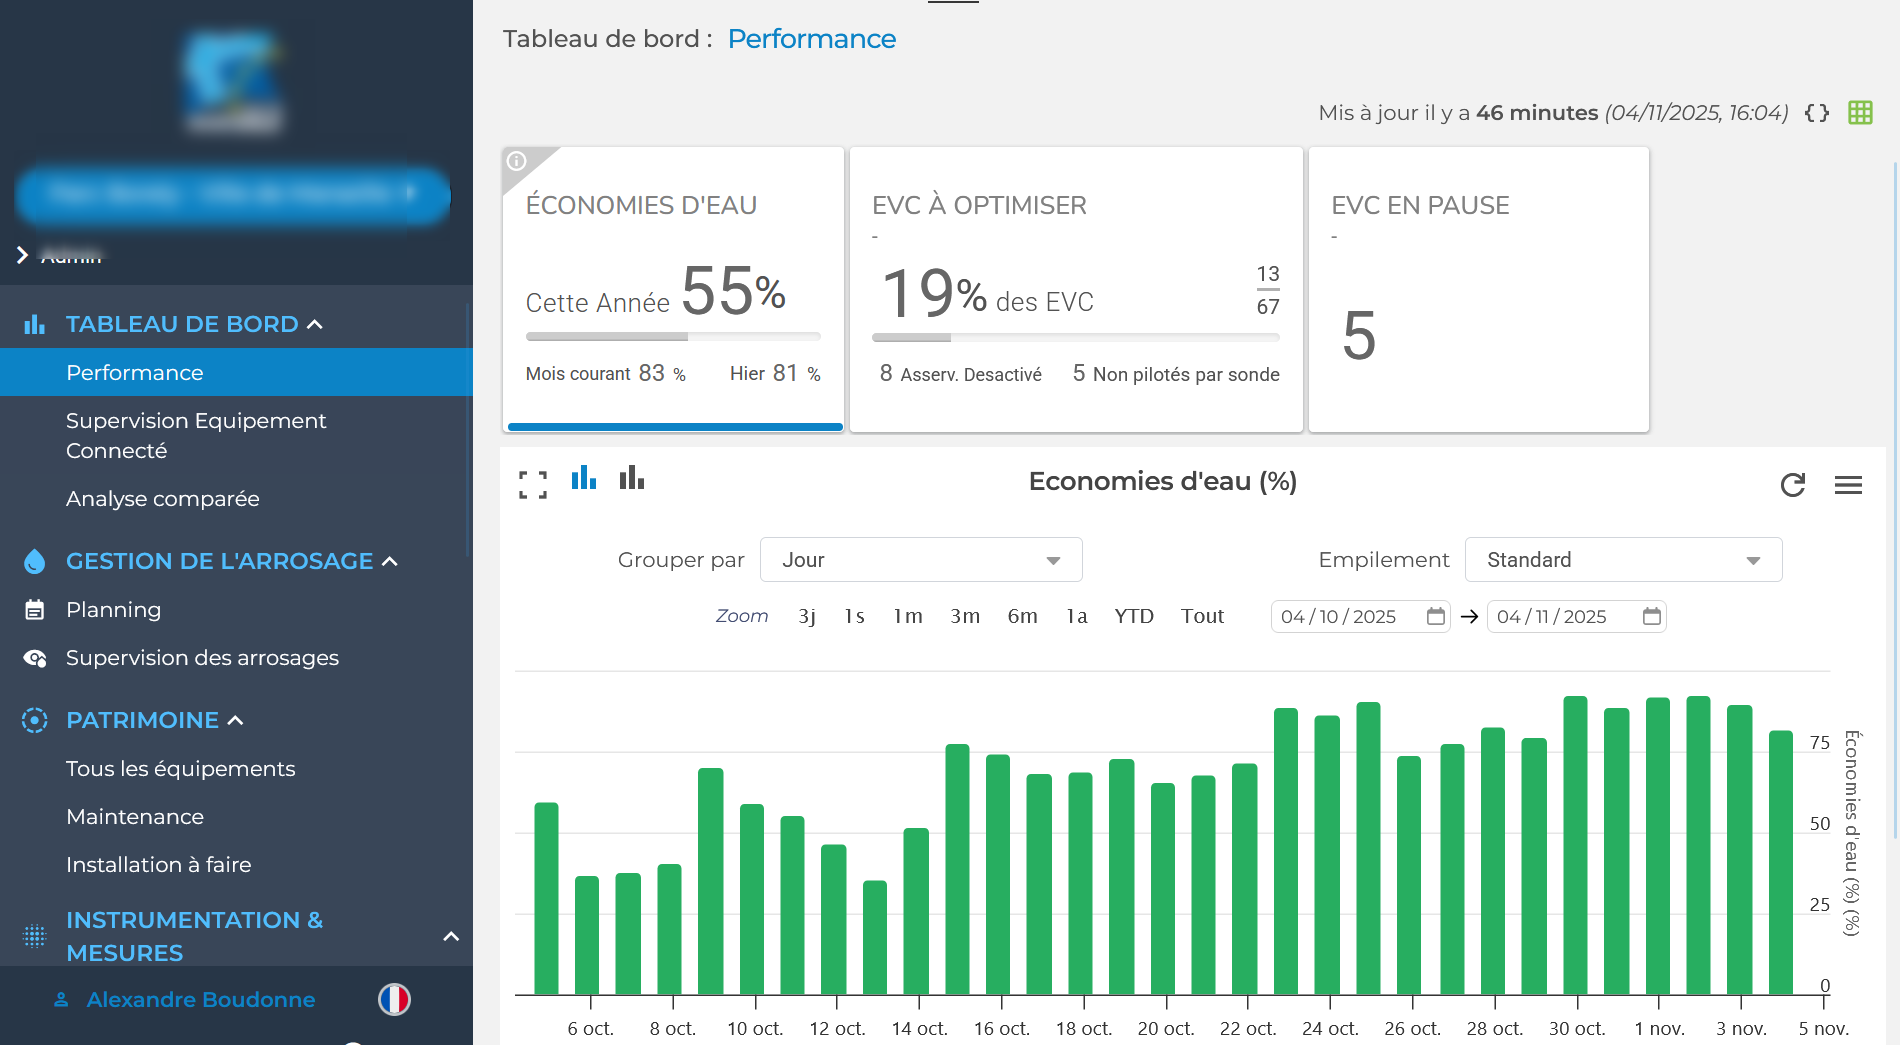Image resolution: width=1900 pixels, height=1045 pixels.
Task: Open the Grouper par dropdown
Action: tap(920, 560)
